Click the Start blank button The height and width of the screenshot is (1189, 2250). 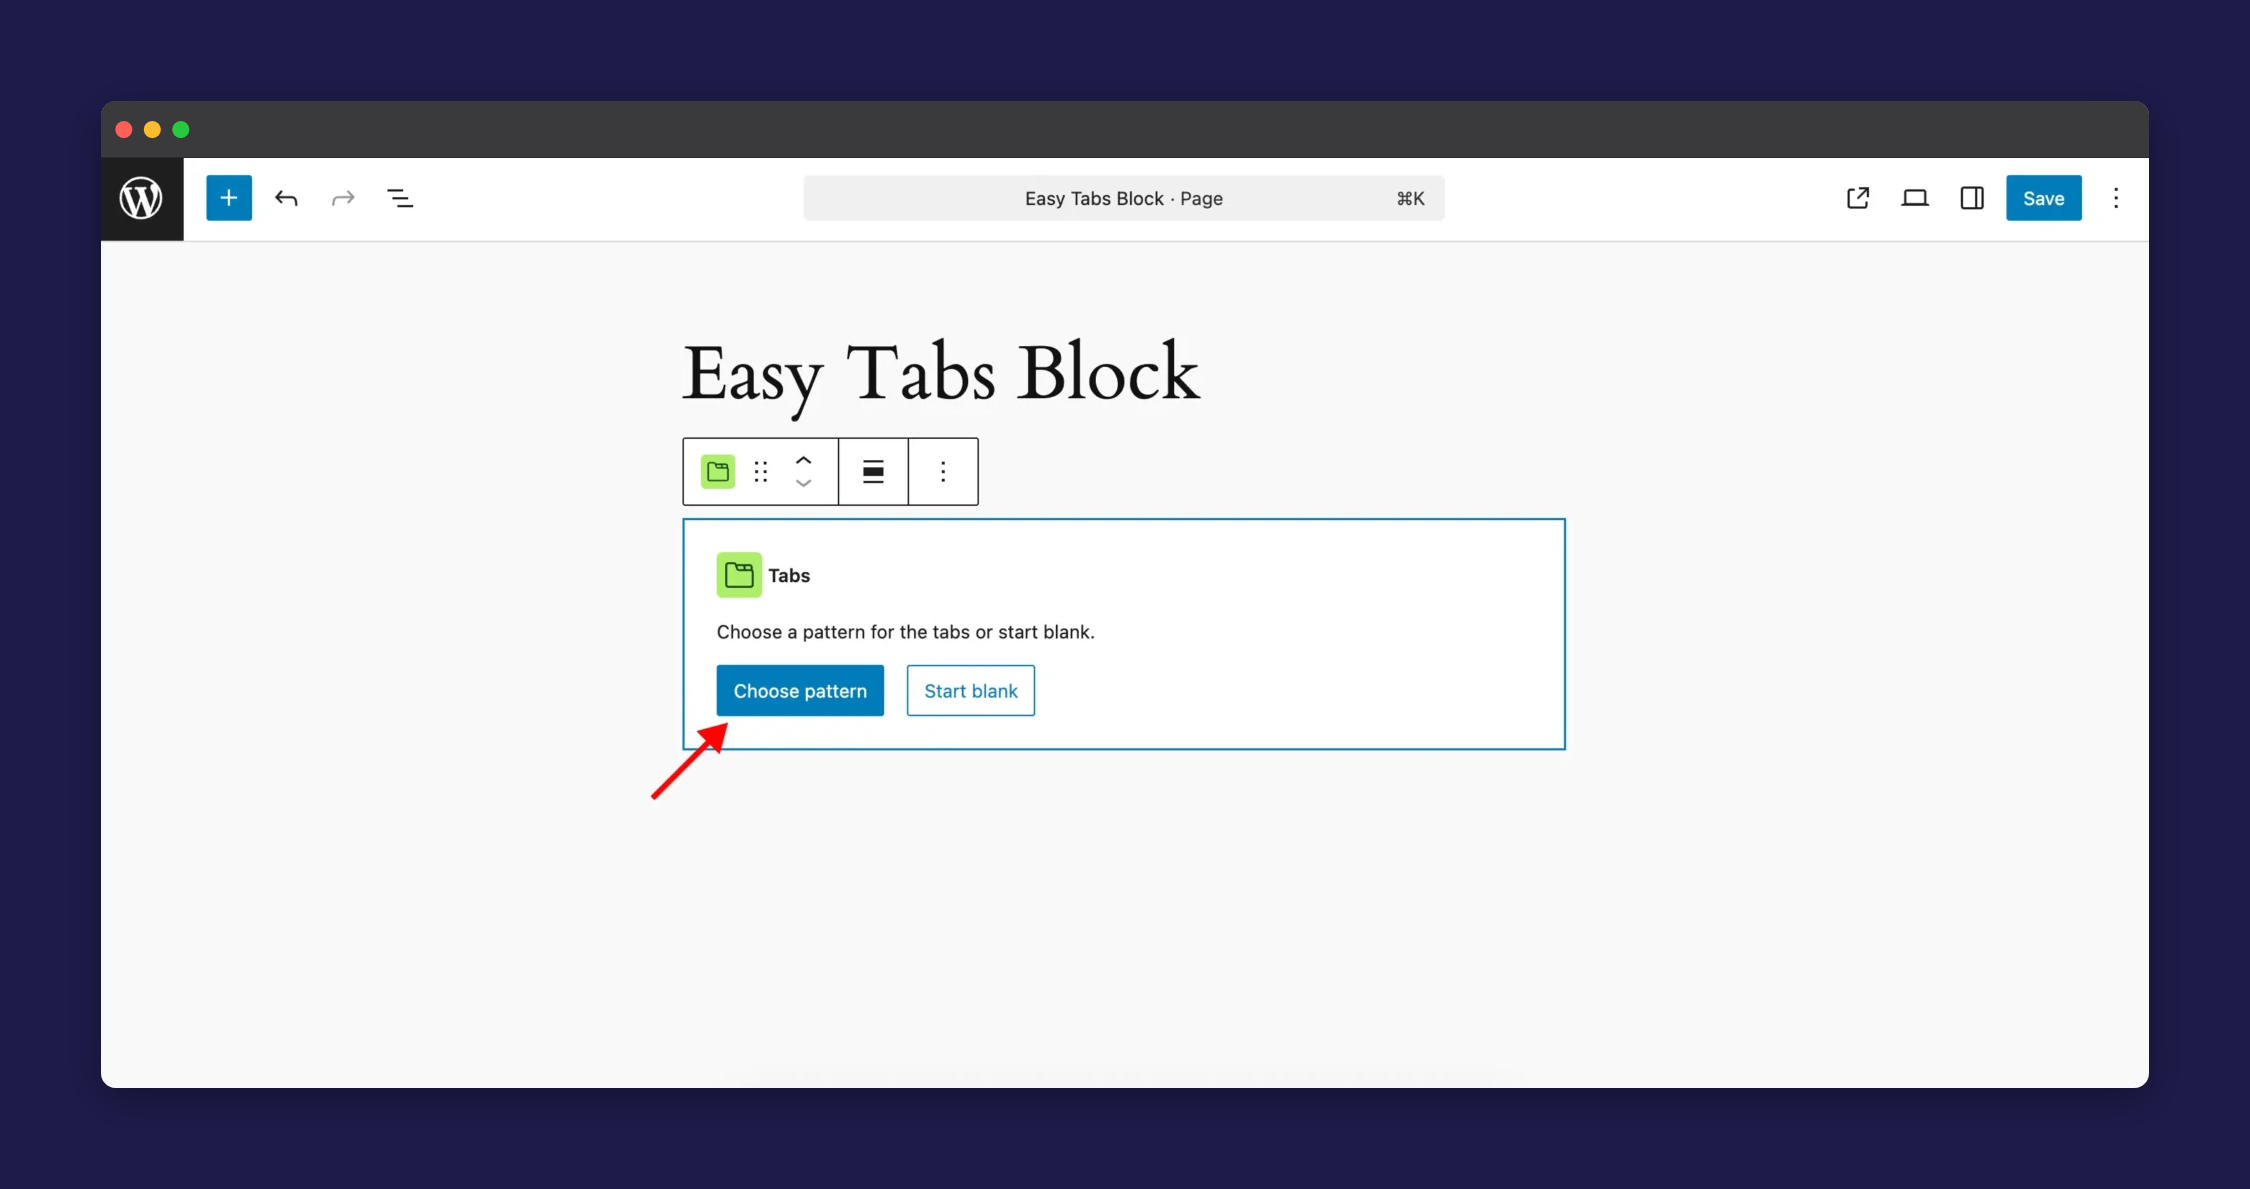(971, 691)
